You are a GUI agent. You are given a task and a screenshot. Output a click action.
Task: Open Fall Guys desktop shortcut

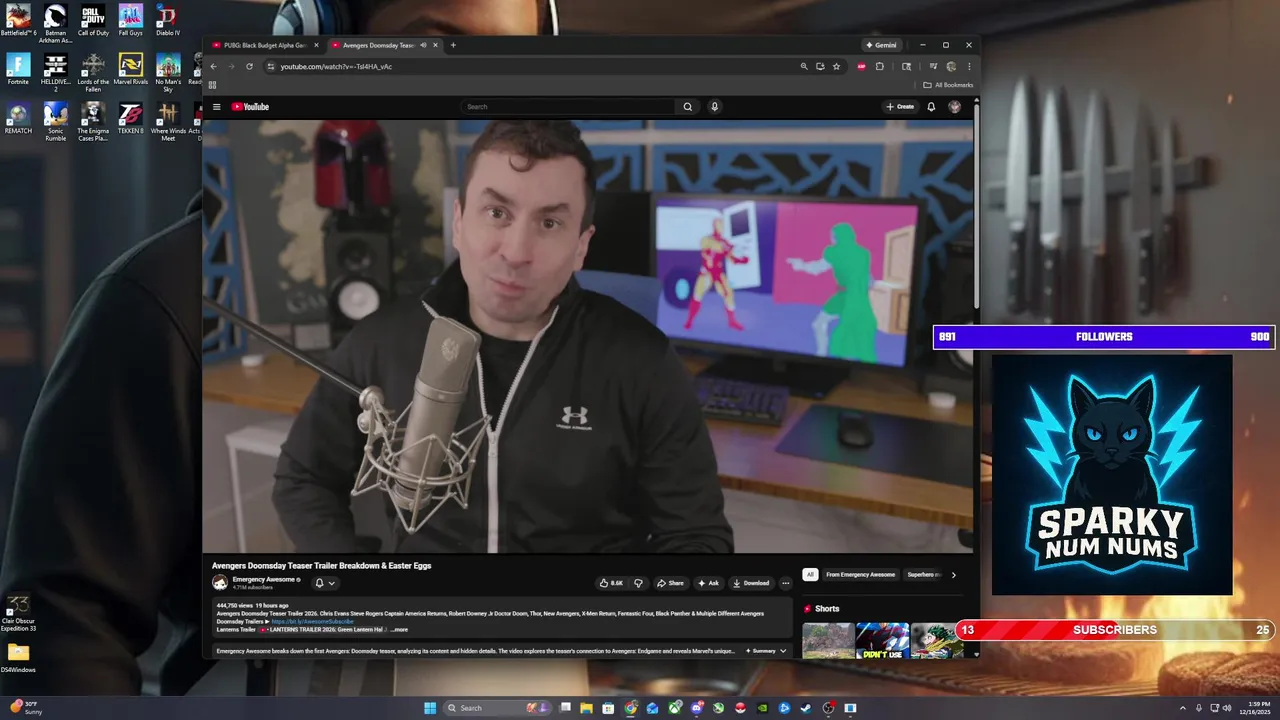point(131,21)
